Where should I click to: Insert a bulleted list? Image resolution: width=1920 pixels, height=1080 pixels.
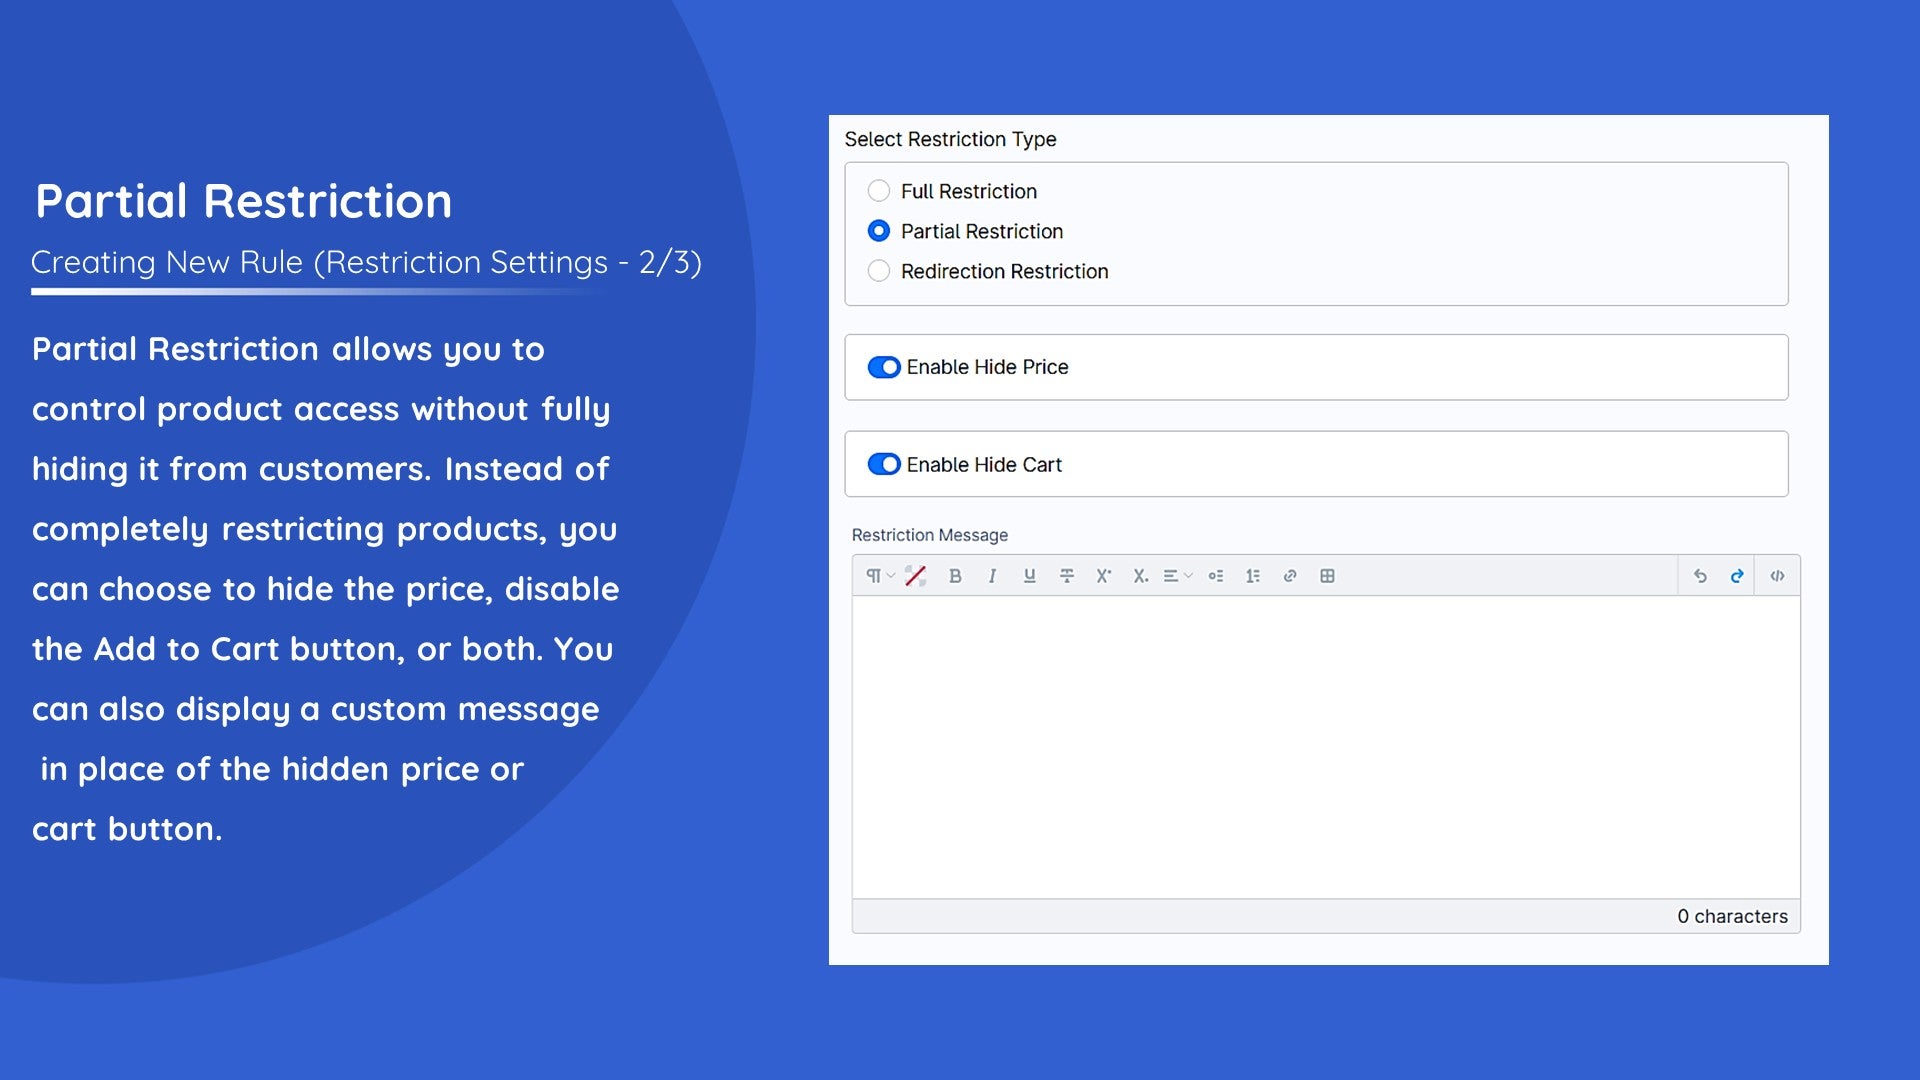coord(1216,576)
